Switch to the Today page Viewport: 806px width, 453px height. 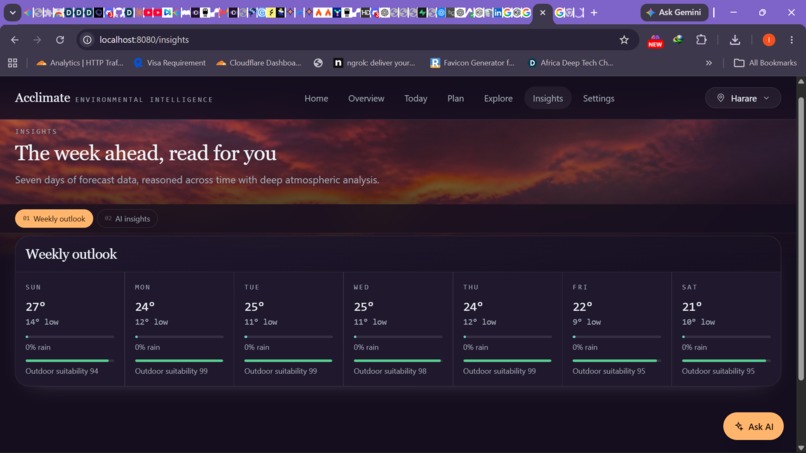(415, 98)
